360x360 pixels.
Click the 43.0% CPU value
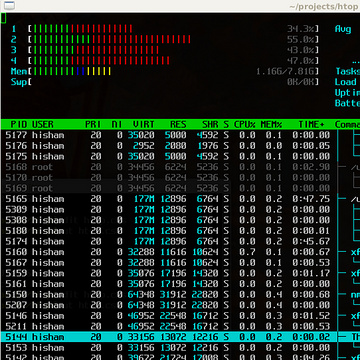[301, 50]
